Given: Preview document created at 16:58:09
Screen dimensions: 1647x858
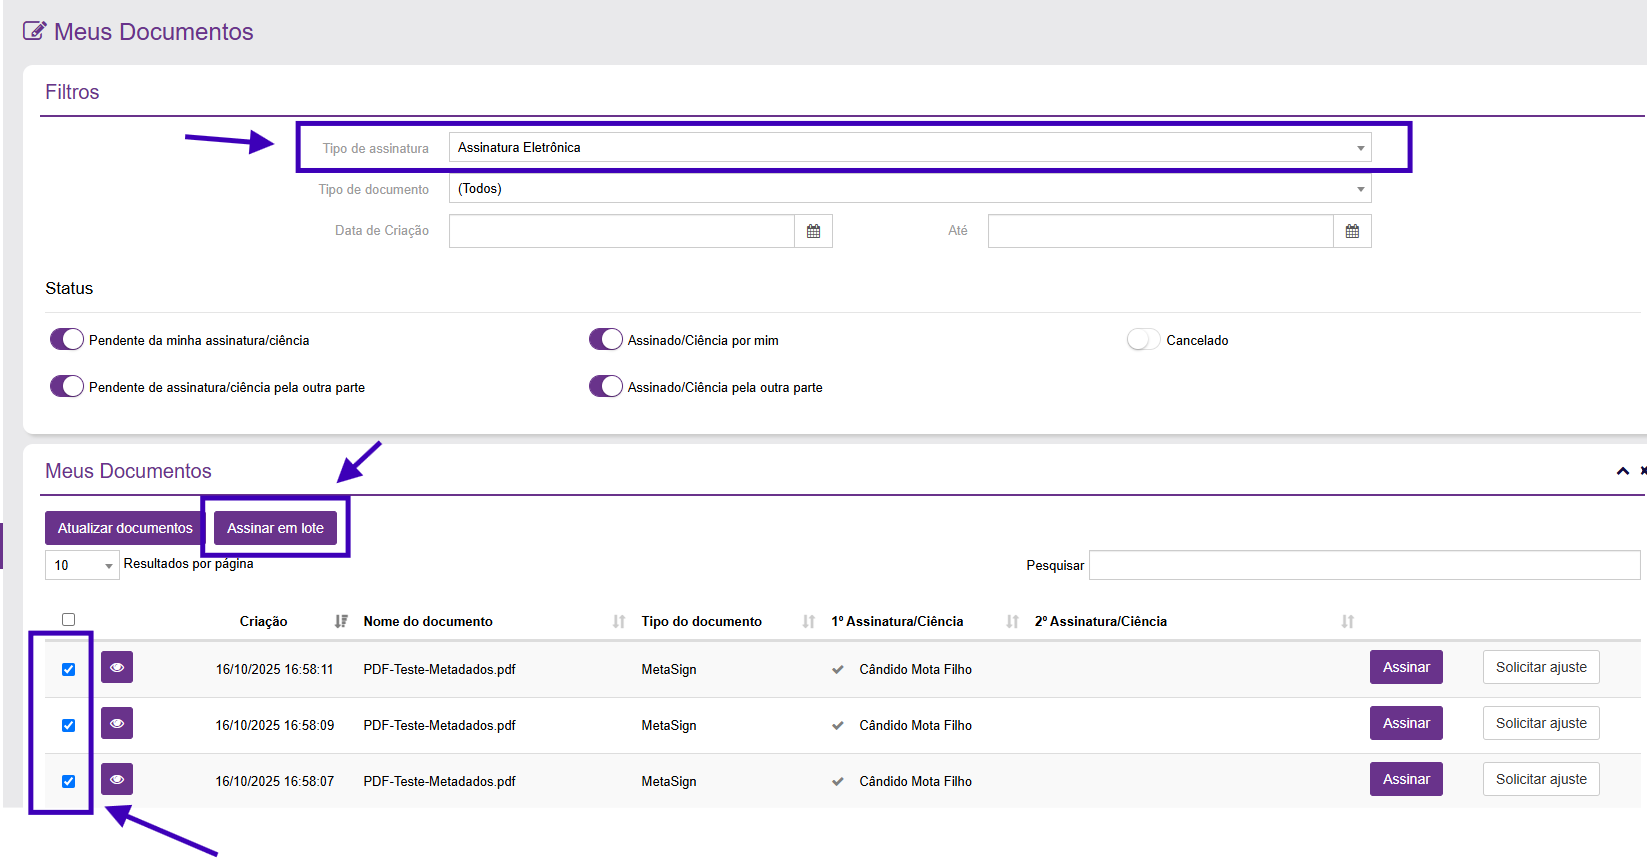Looking at the screenshot, I should (x=117, y=723).
